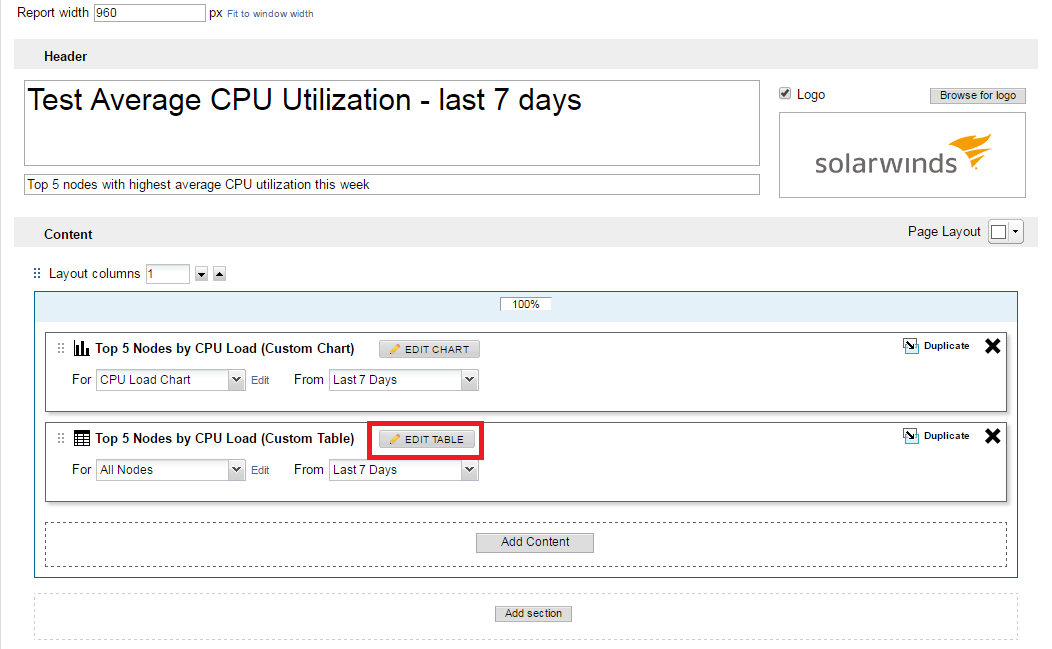Click Edit link next to CPU Load Chart
Image resolution: width=1052 pixels, height=649 pixels.
[260, 381]
